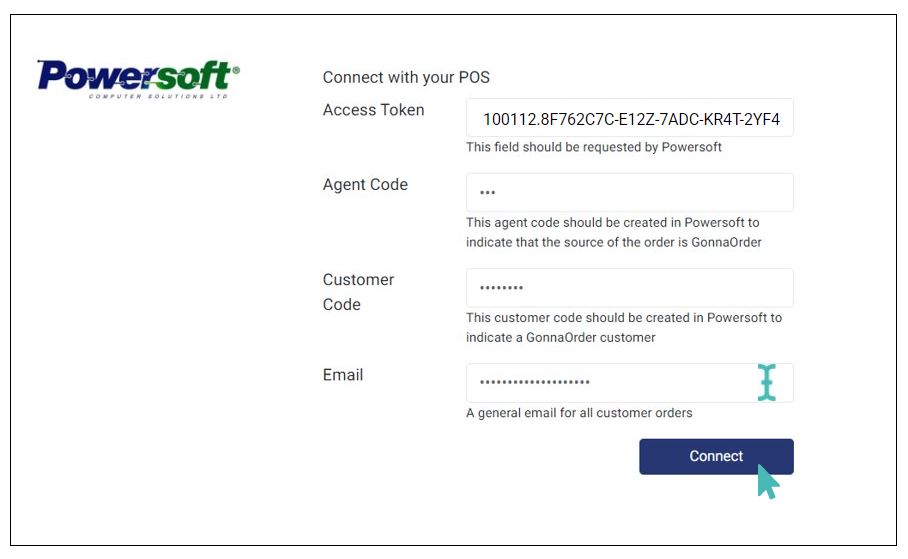Click the Computer Solutions Ltd tagline
This screenshot has width=908, height=559.
[x=158, y=96]
